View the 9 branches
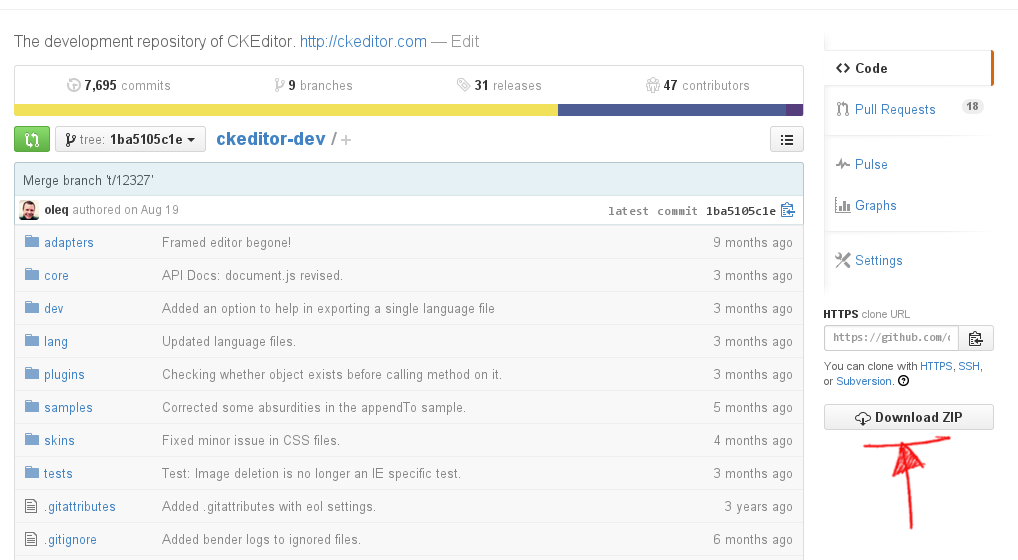The height and width of the screenshot is (560, 1018). point(314,85)
